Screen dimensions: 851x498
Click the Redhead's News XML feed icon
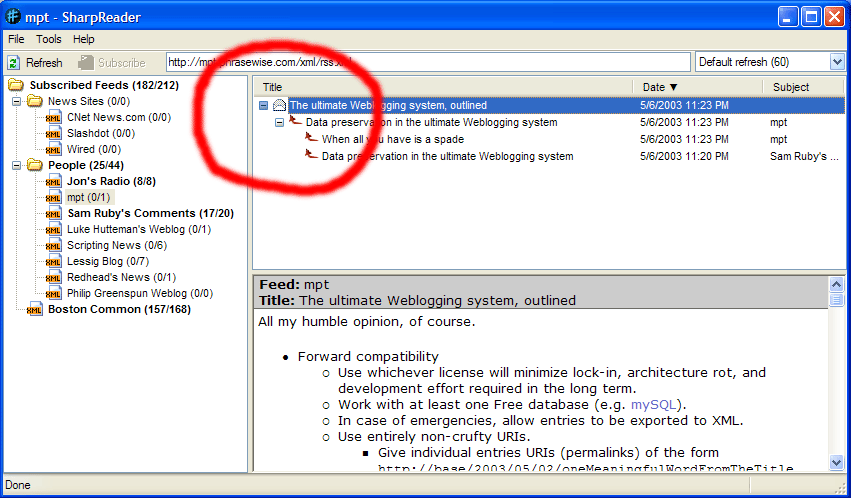(53, 277)
